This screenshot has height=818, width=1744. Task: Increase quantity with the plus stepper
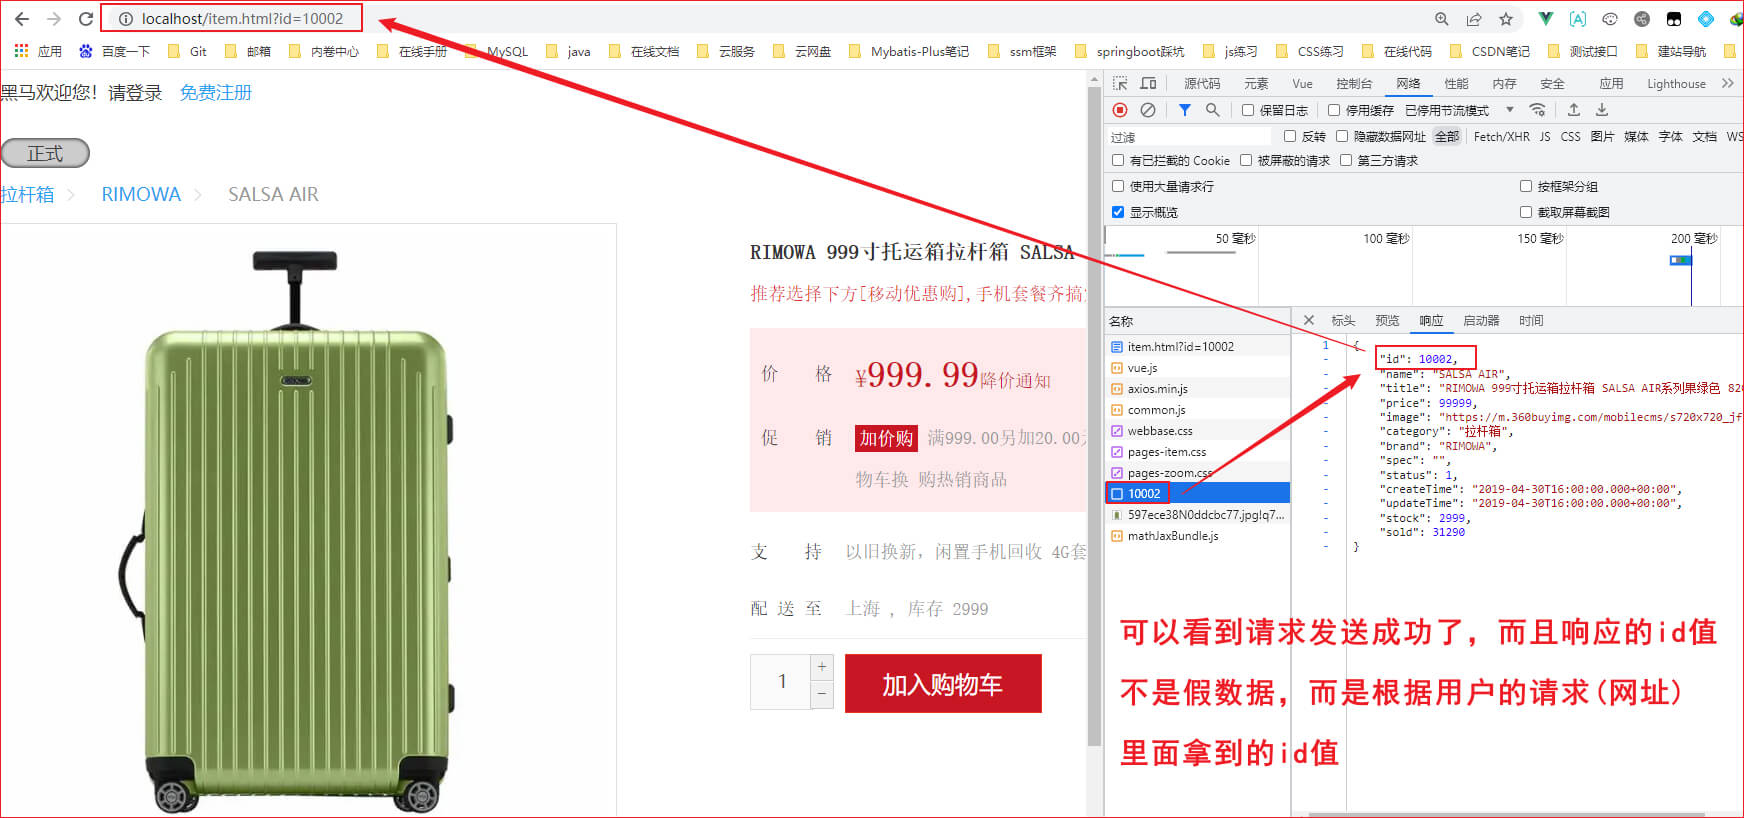822,667
